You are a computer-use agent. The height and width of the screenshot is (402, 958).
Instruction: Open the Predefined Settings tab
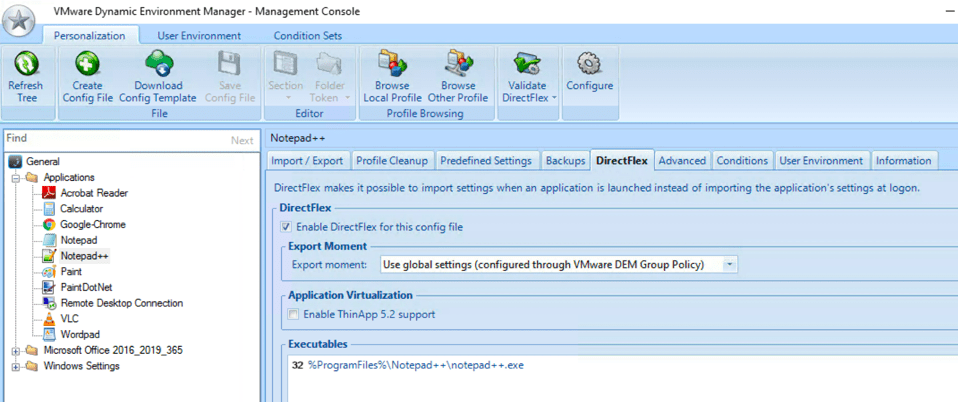(x=485, y=161)
